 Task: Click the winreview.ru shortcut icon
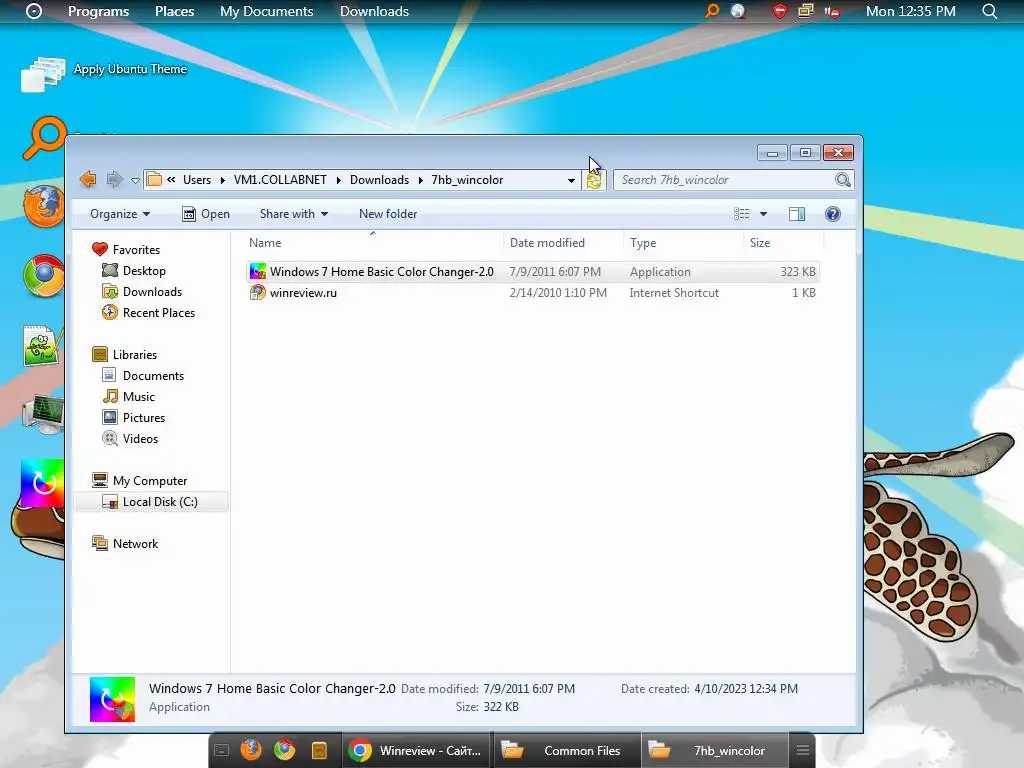(258, 293)
